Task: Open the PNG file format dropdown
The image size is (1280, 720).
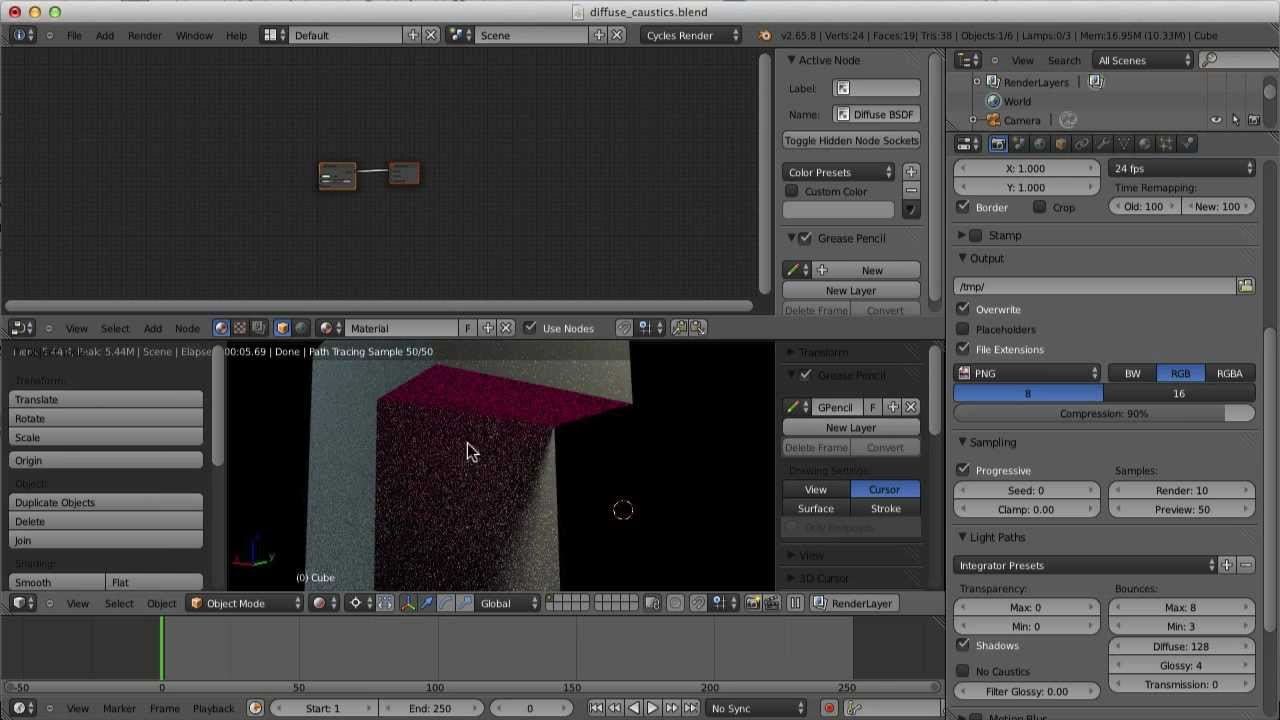Action: [1027, 373]
